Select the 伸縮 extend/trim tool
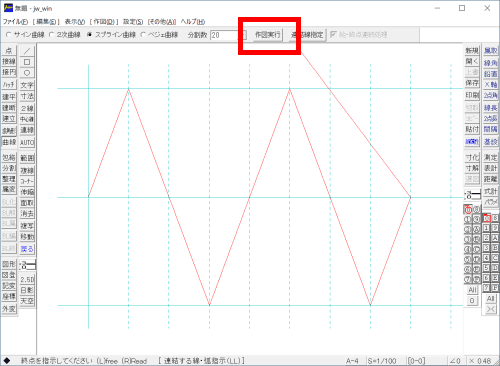 coord(27,192)
